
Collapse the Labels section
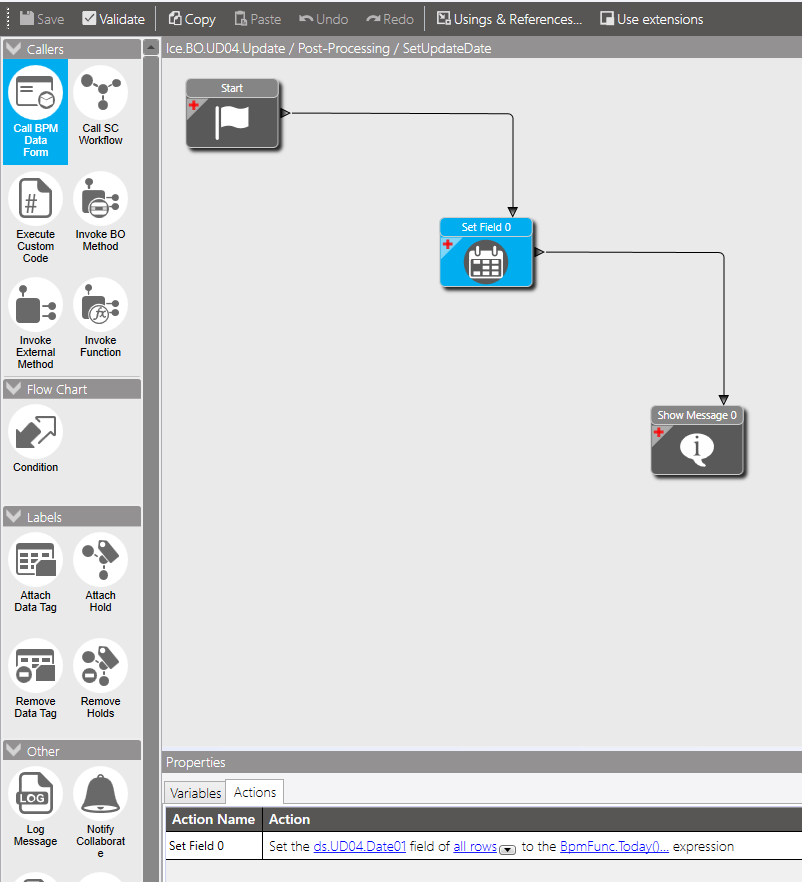tap(13, 516)
